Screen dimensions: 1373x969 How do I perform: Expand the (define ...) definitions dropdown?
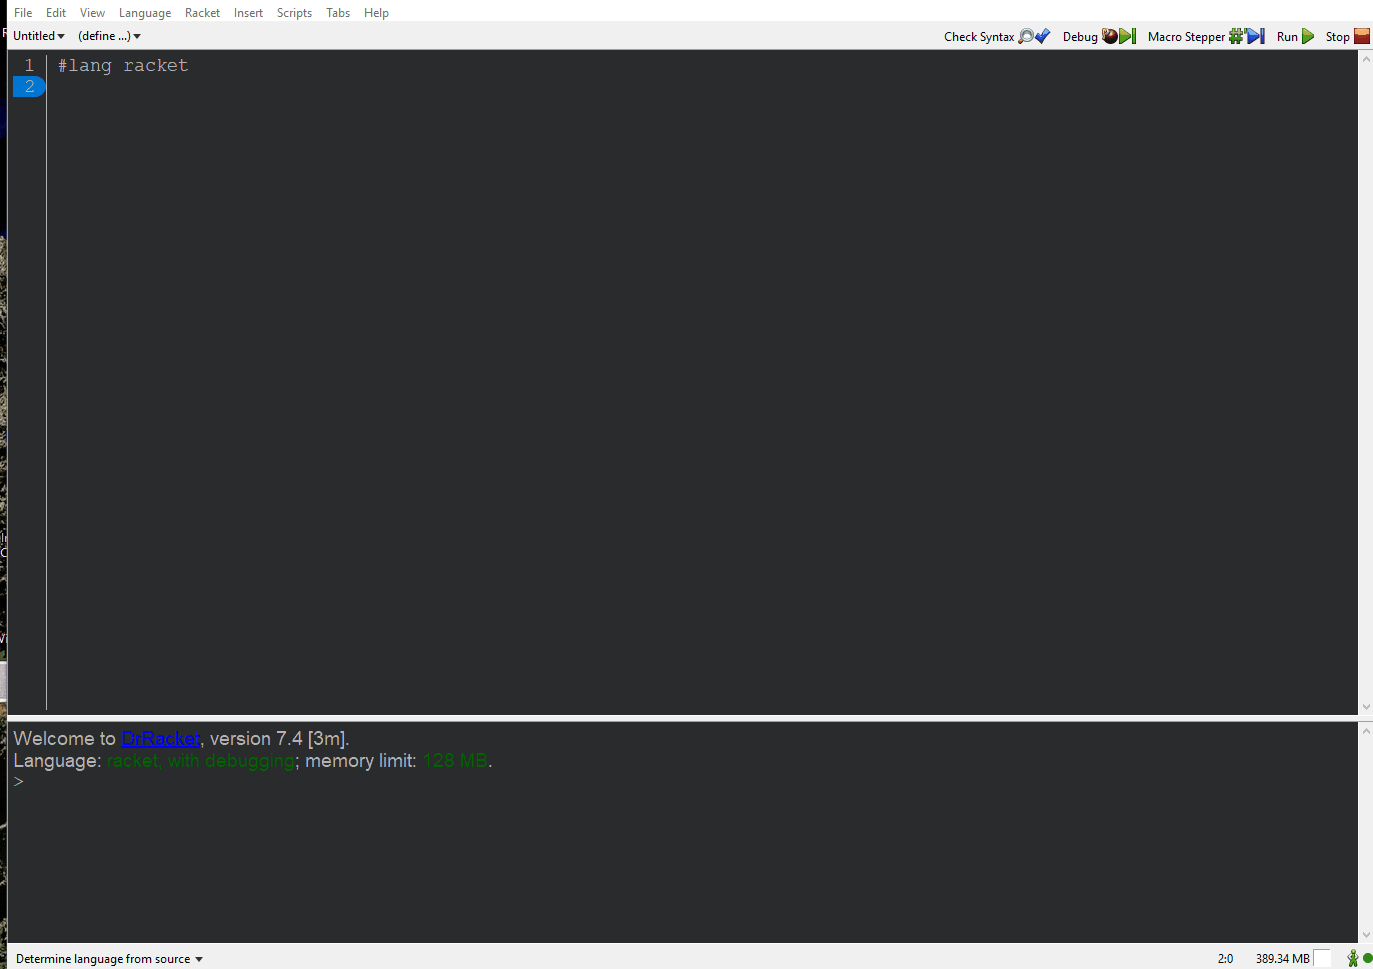click(109, 36)
